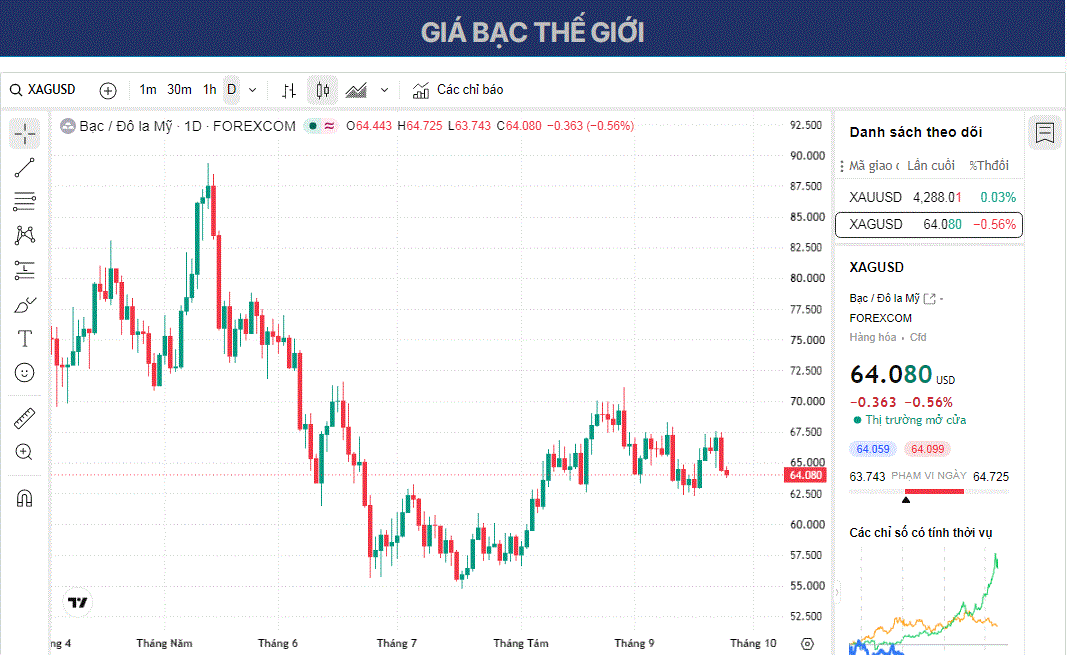
Task: Select the trend line drawing tool
Action: [24, 167]
